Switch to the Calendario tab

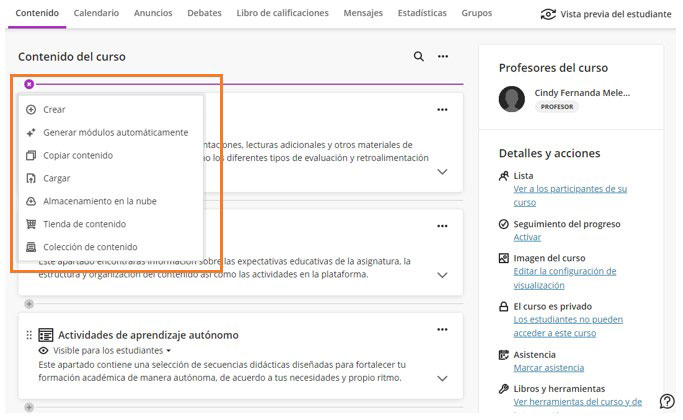point(96,13)
